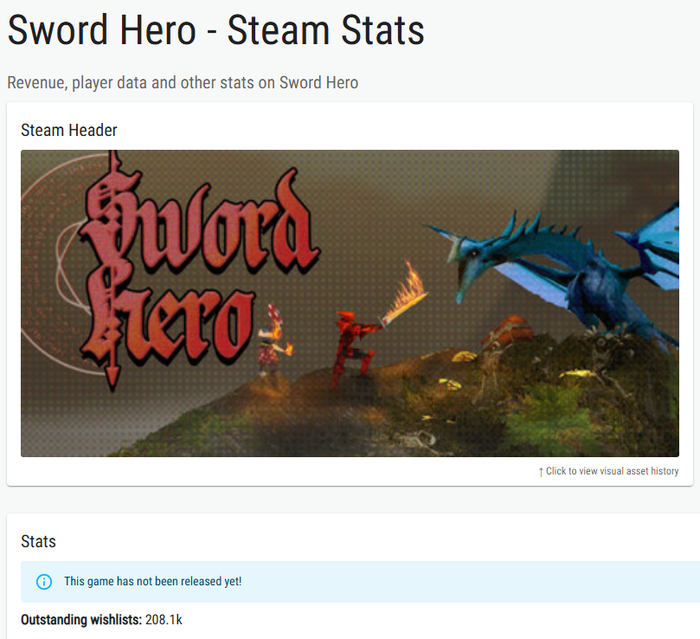
Task: Click the magic circle behind the logo
Action: [x=56, y=263]
